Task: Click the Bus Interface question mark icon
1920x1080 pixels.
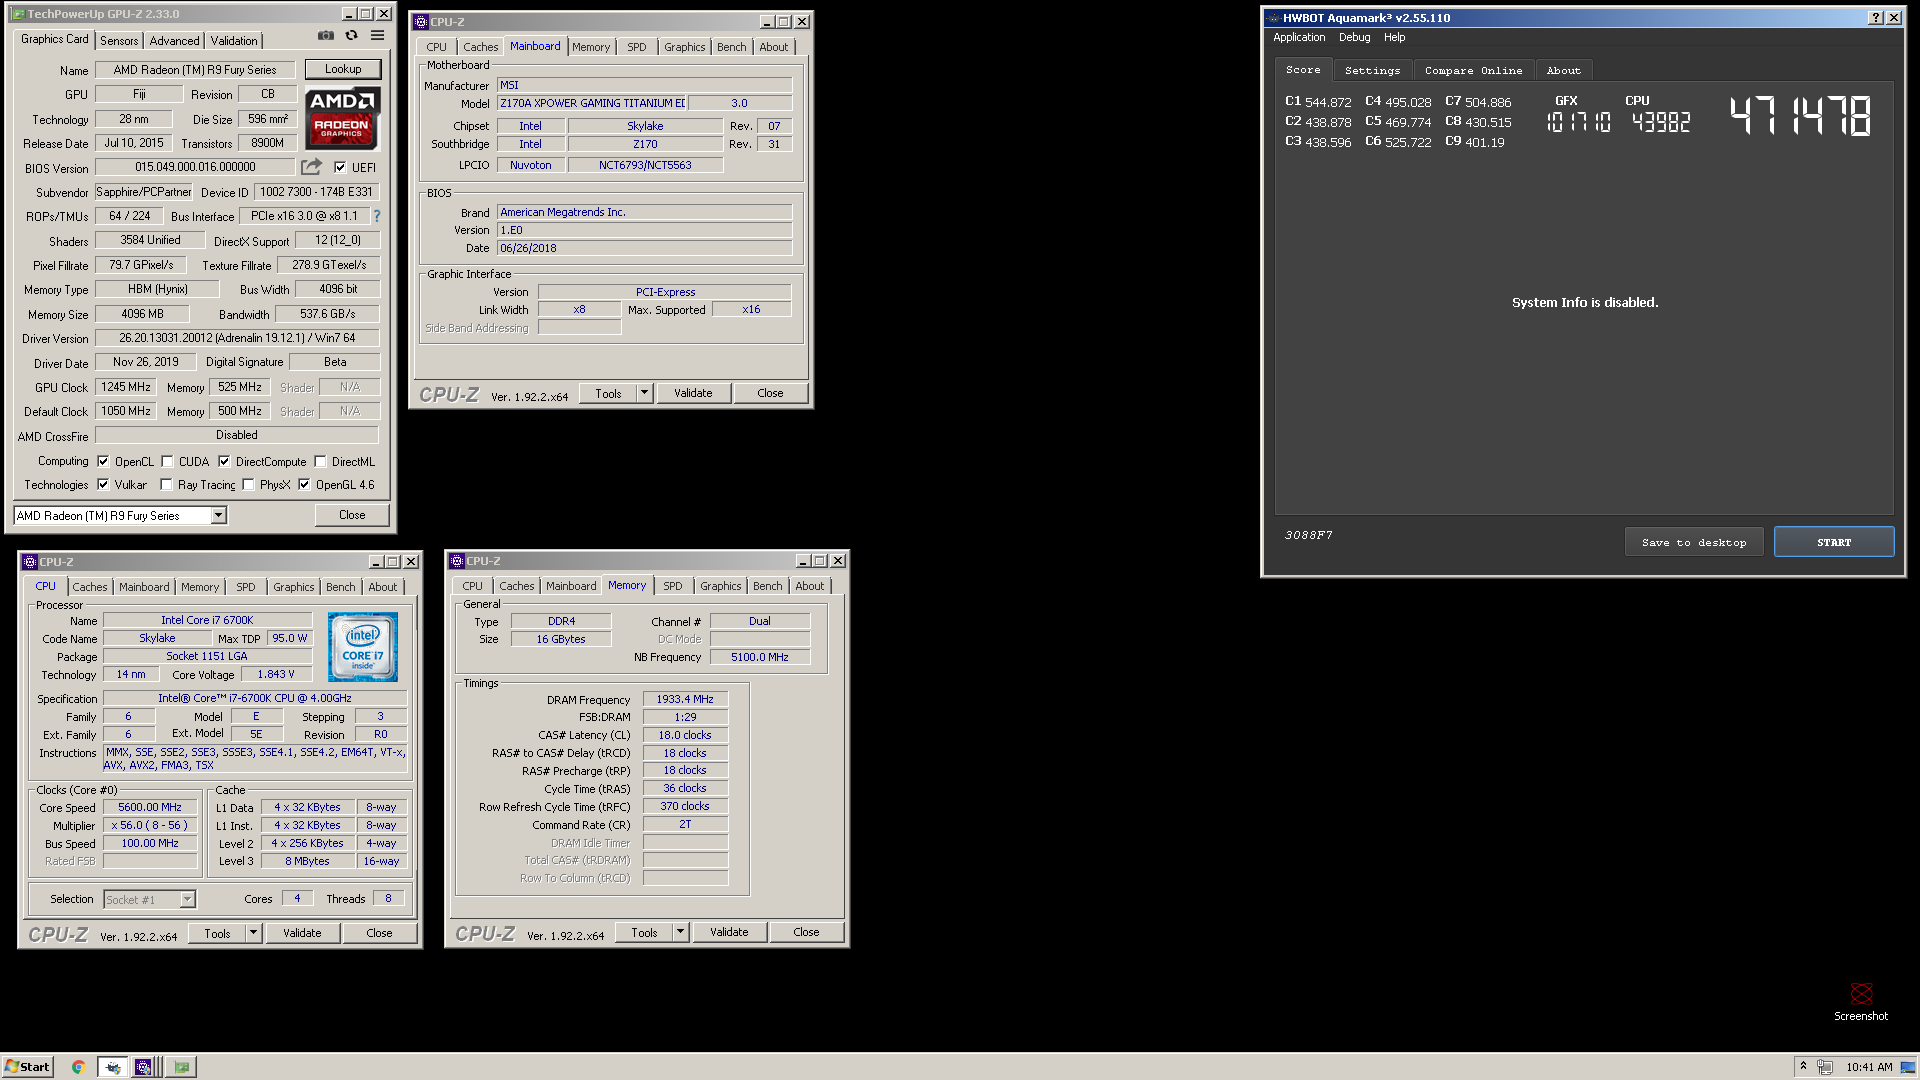Action: pyautogui.click(x=377, y=216)
